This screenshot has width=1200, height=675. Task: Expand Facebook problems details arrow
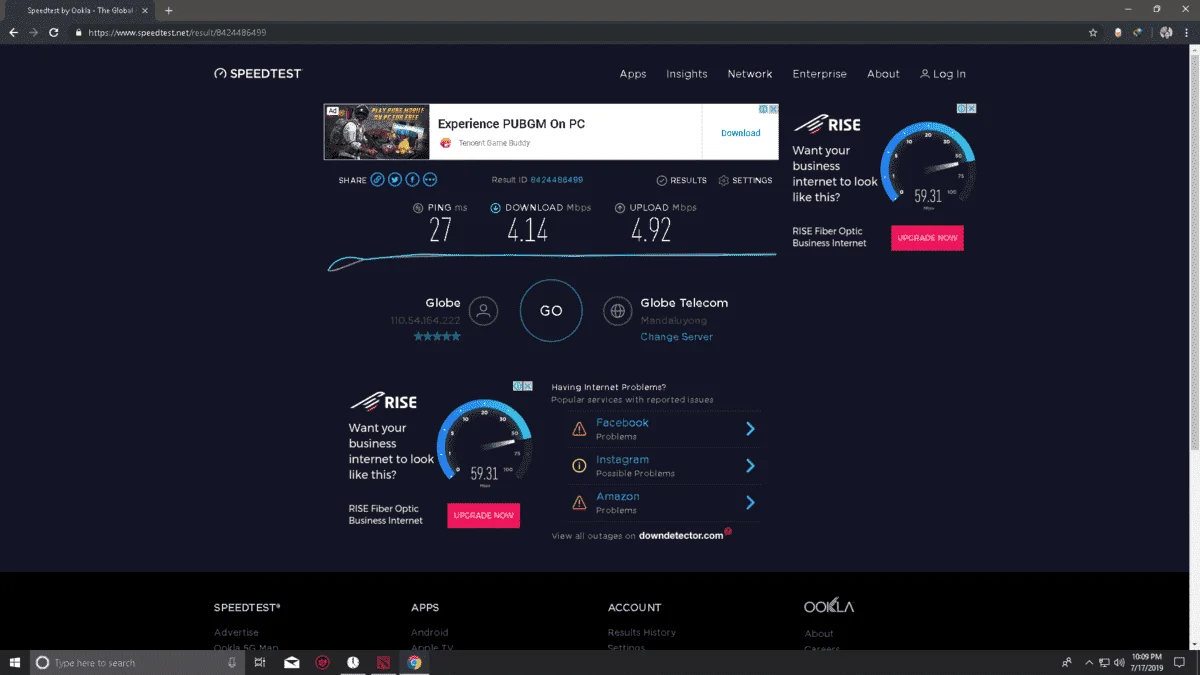[x=750, y=429]
